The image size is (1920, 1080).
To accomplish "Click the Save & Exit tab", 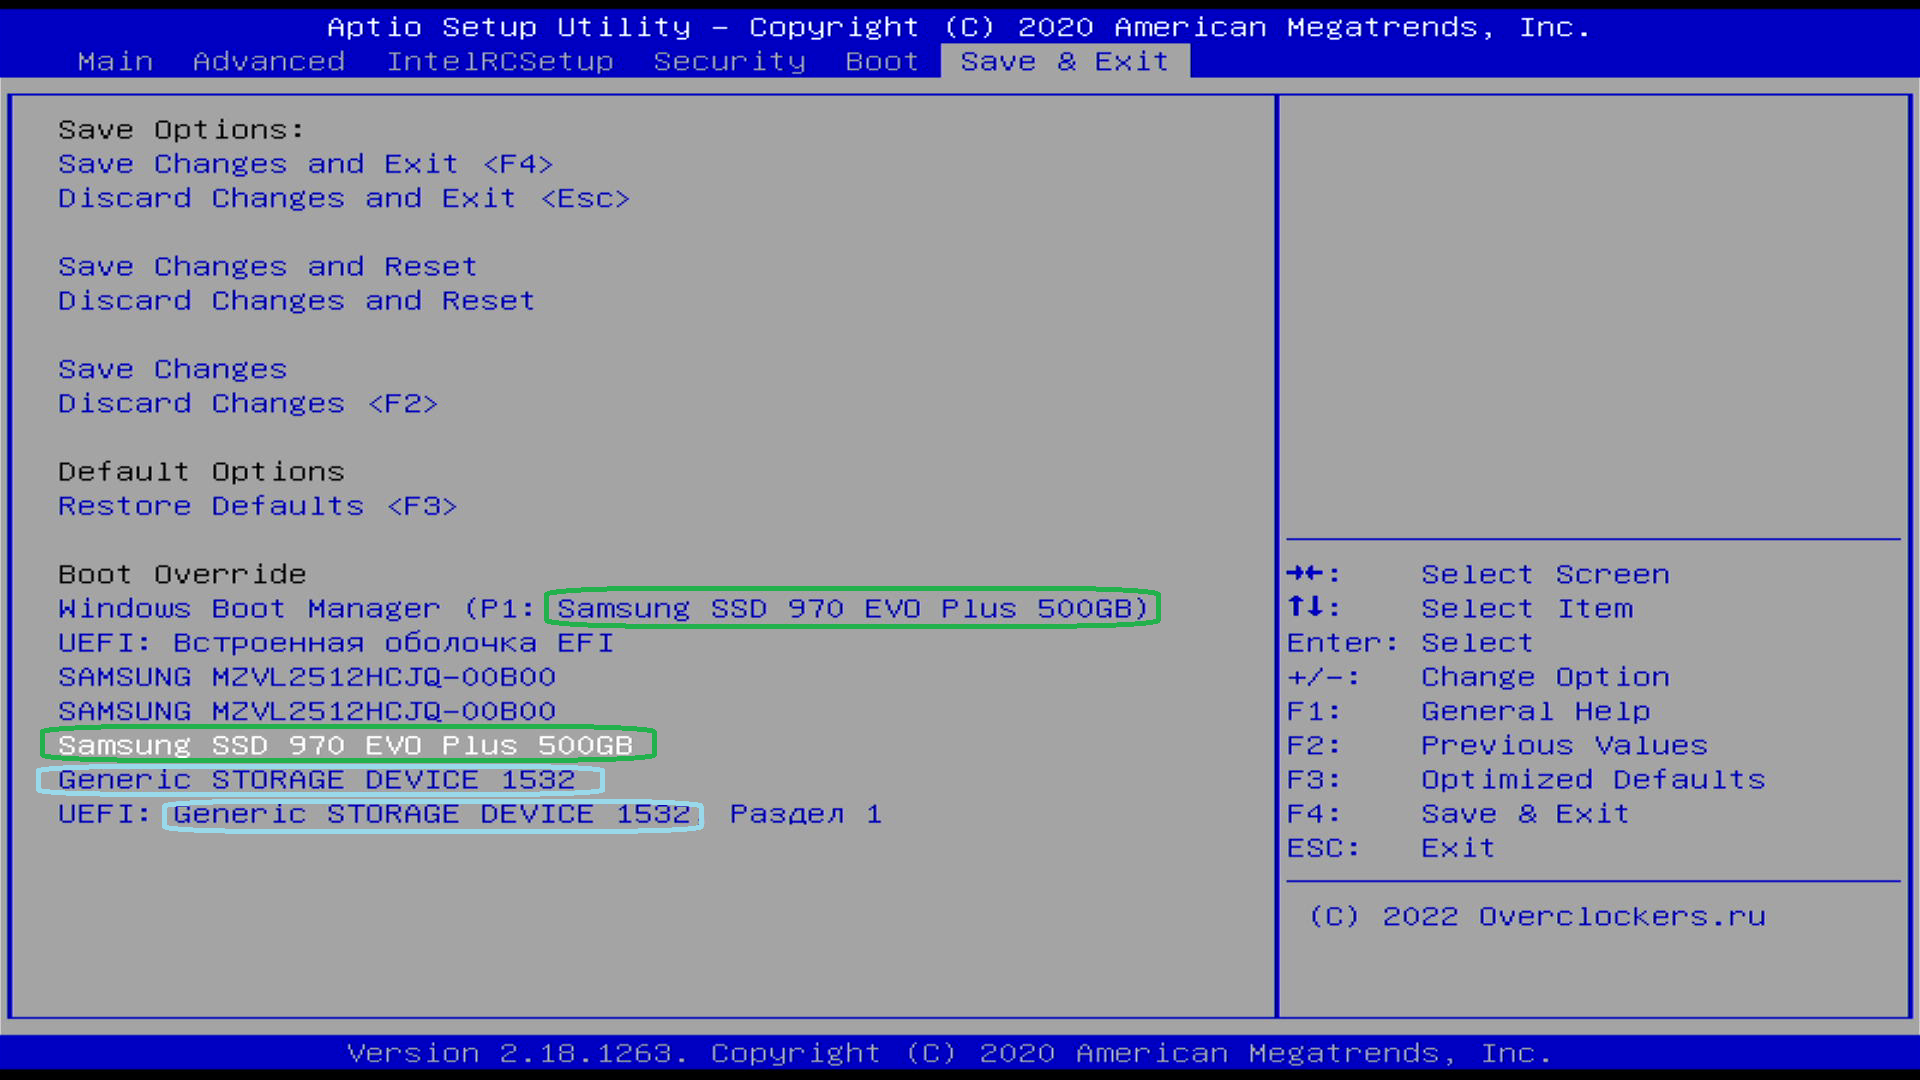I will tap(1064, 61).
